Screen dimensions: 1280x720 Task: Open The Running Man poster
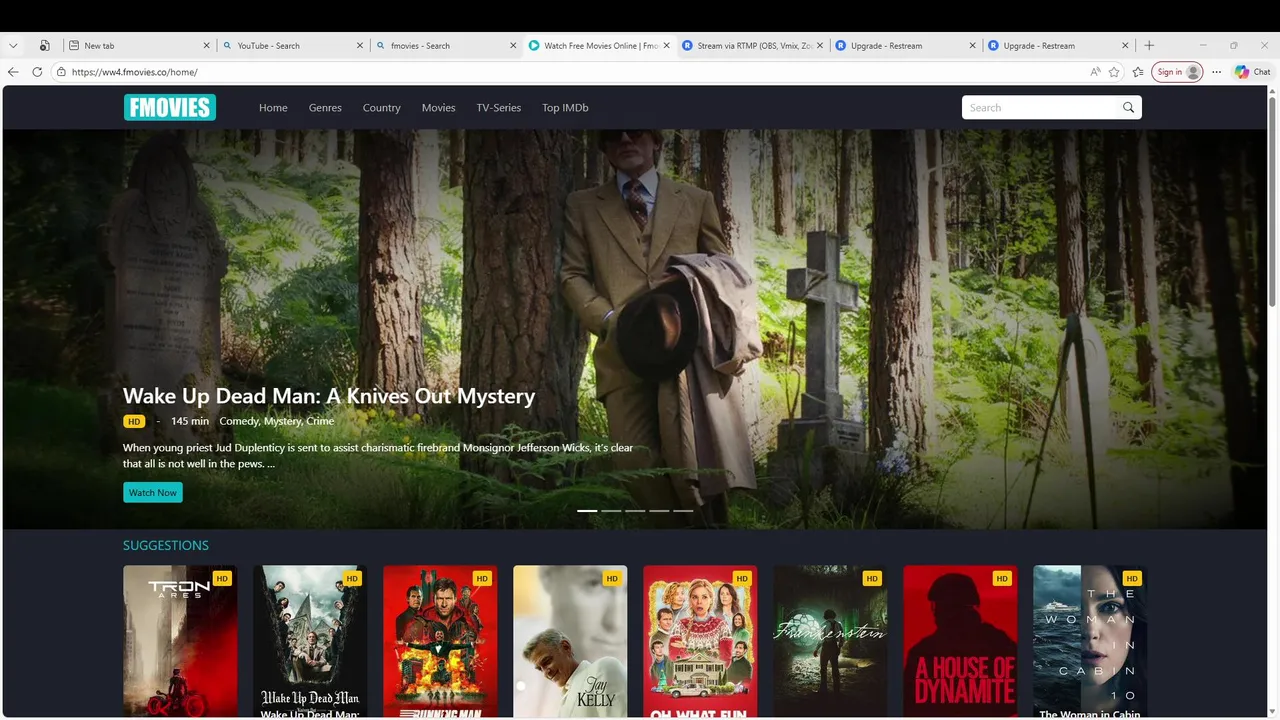[440, 642]
